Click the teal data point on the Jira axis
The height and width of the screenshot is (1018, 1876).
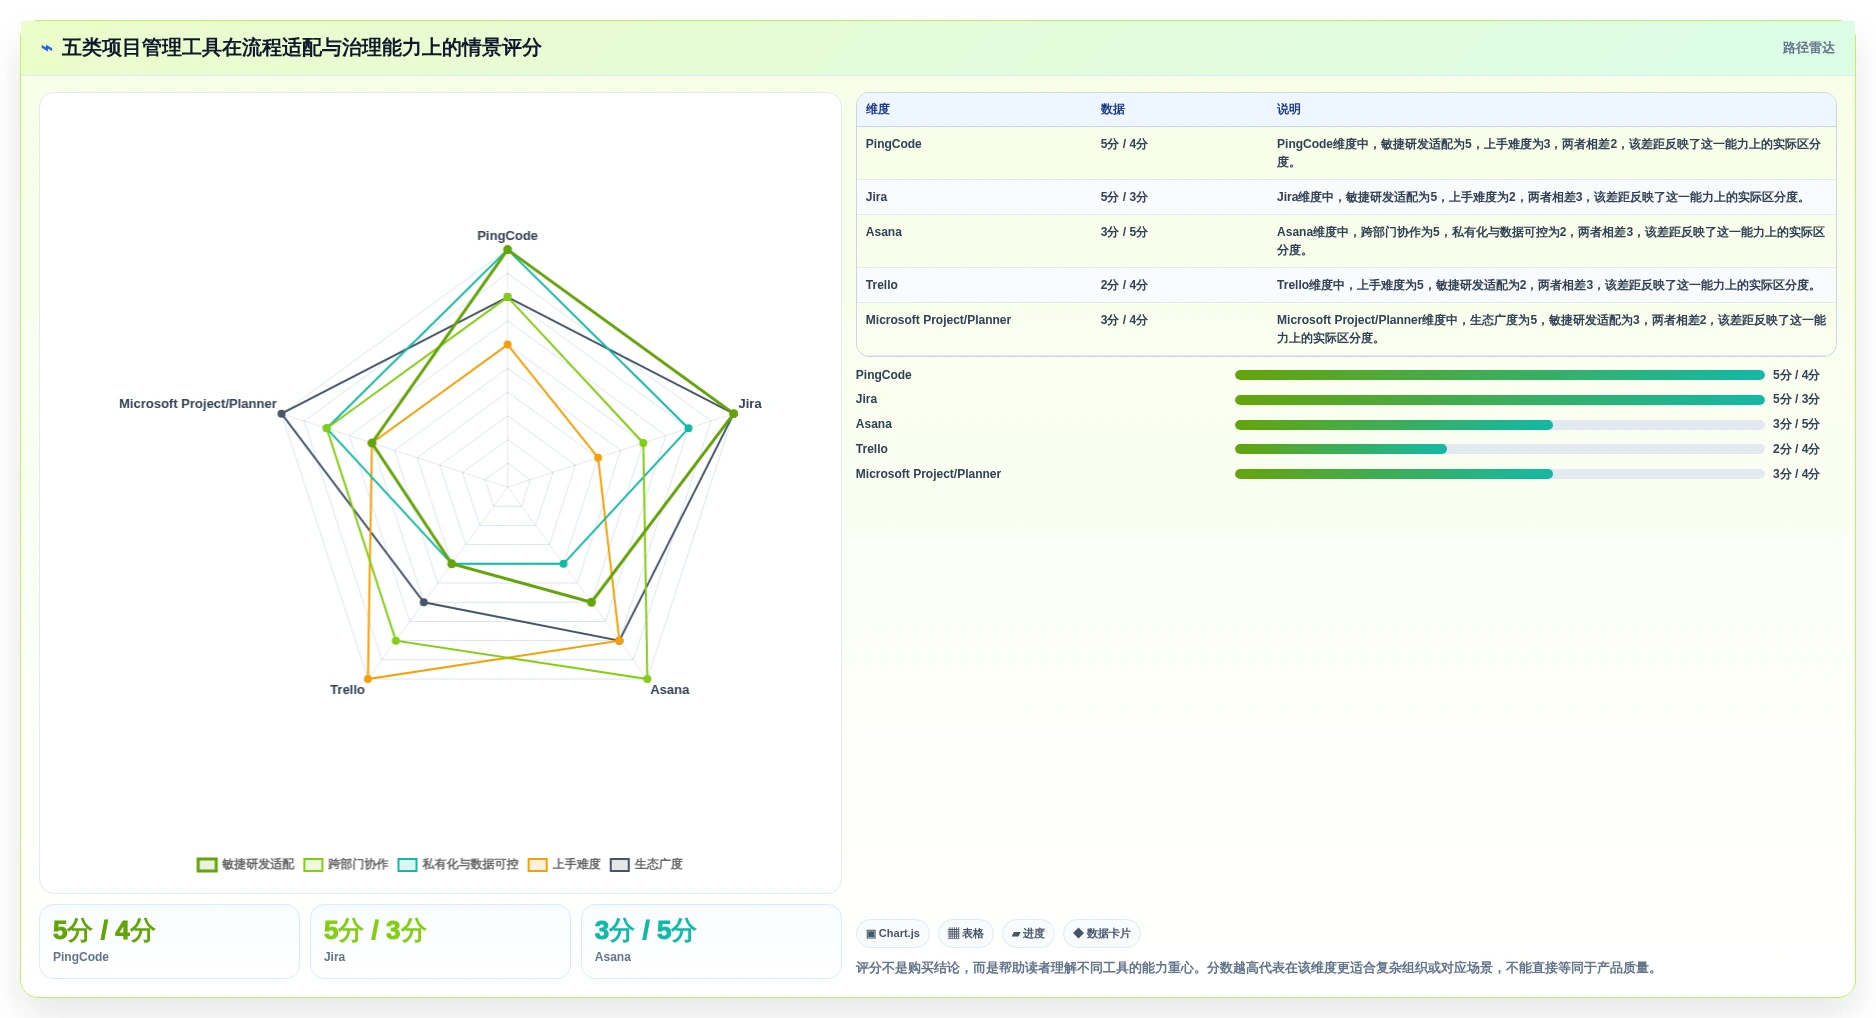[688, 428]
